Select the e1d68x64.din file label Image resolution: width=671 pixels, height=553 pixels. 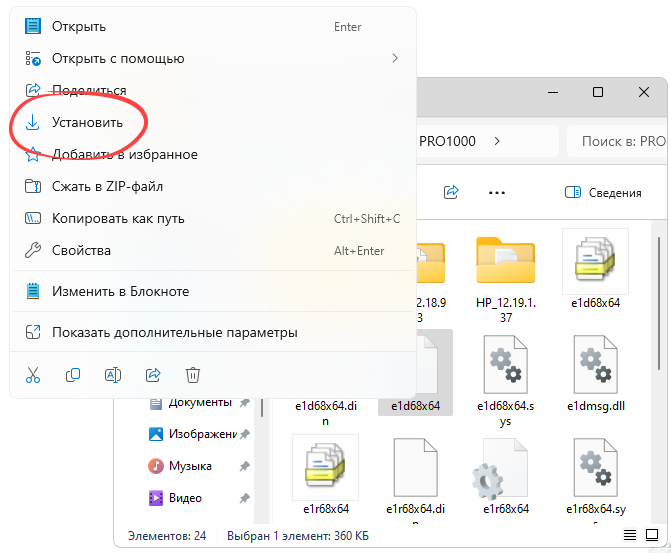pyautogui.click(x=326, y=413)
